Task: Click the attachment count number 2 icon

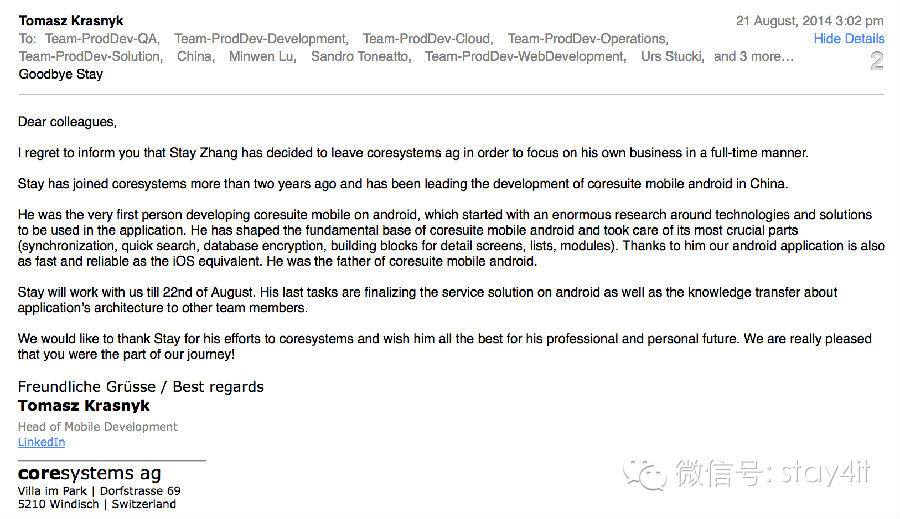Action: click(876, 60)
